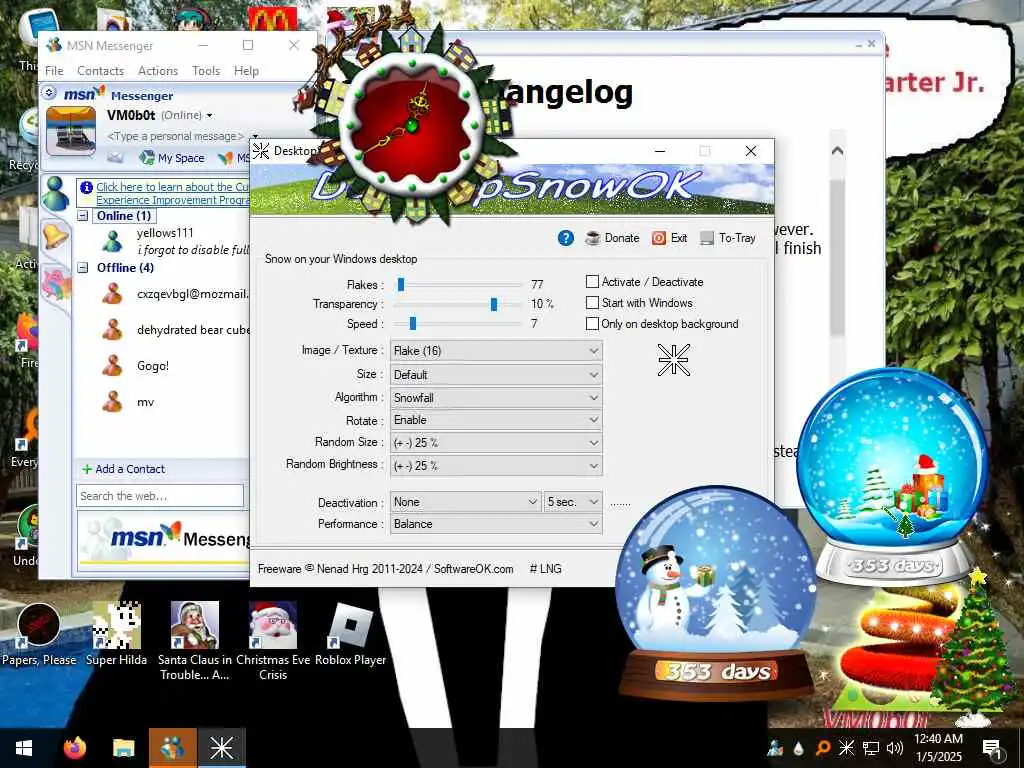Click the network tray icon
1024x768 pixels.
[x=871, y=748]
